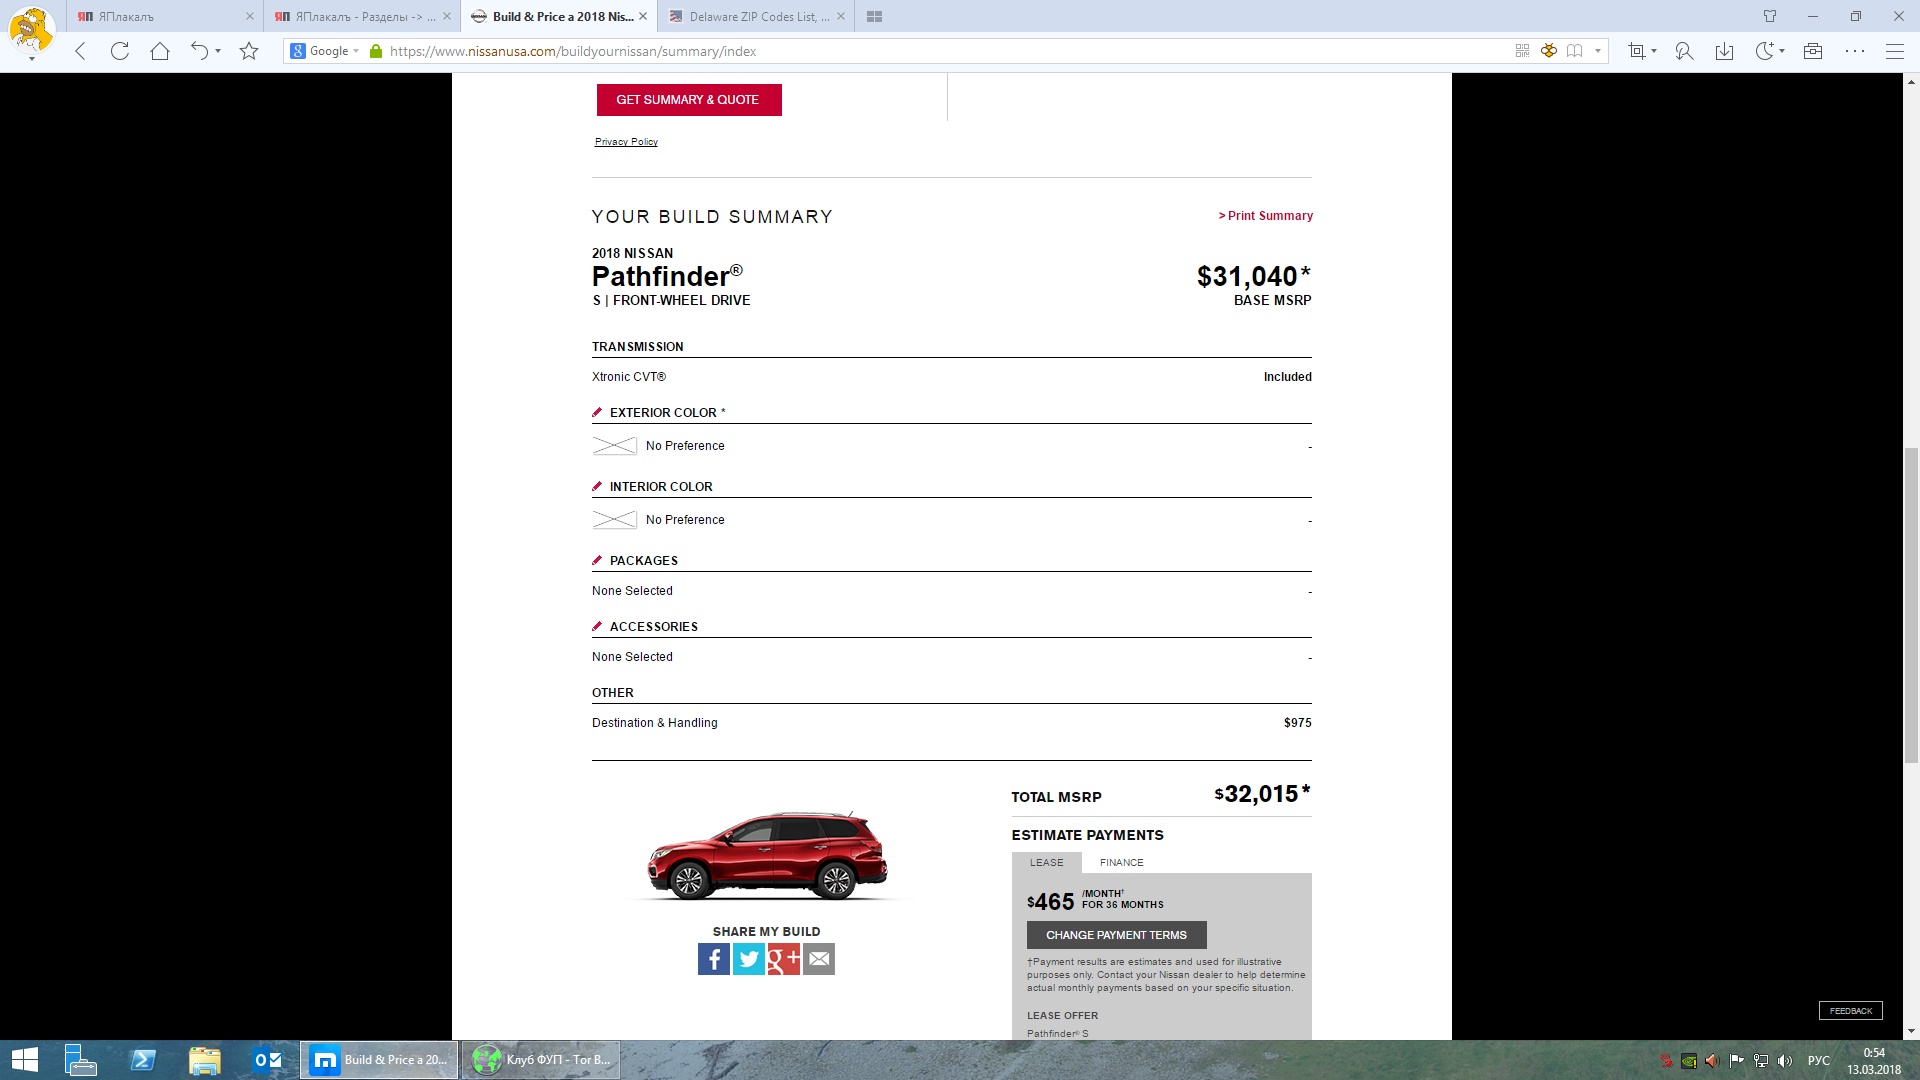Click the bee extension icon in address bar
This screenshot has width=1920, height=1080.
click(1548, 51)
